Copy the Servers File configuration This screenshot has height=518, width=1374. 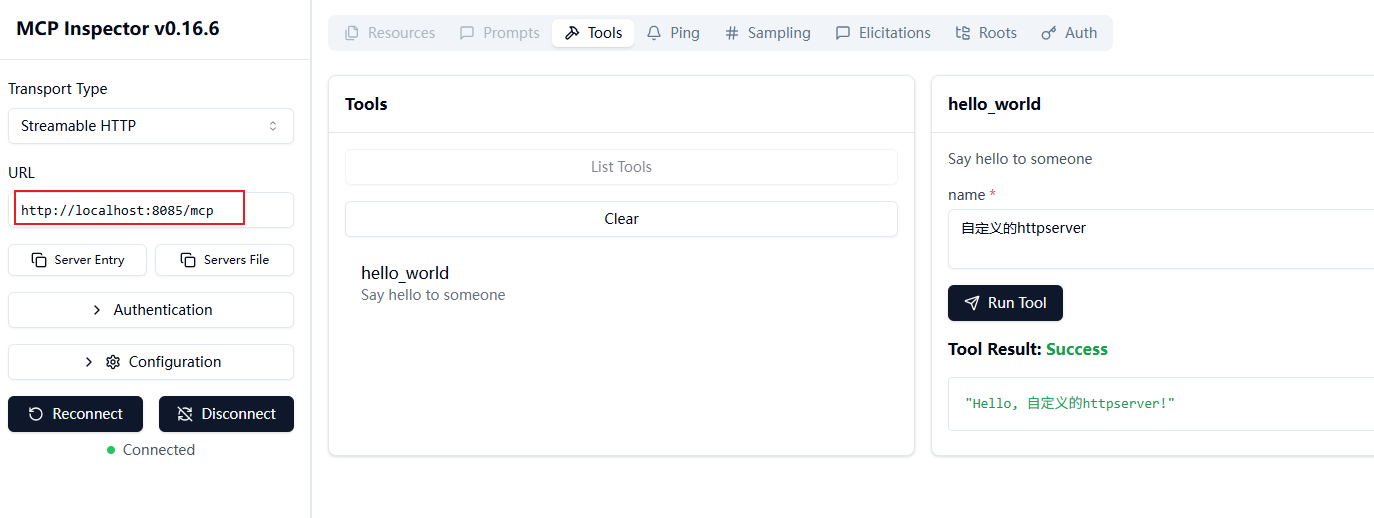(x=225, y=260)
